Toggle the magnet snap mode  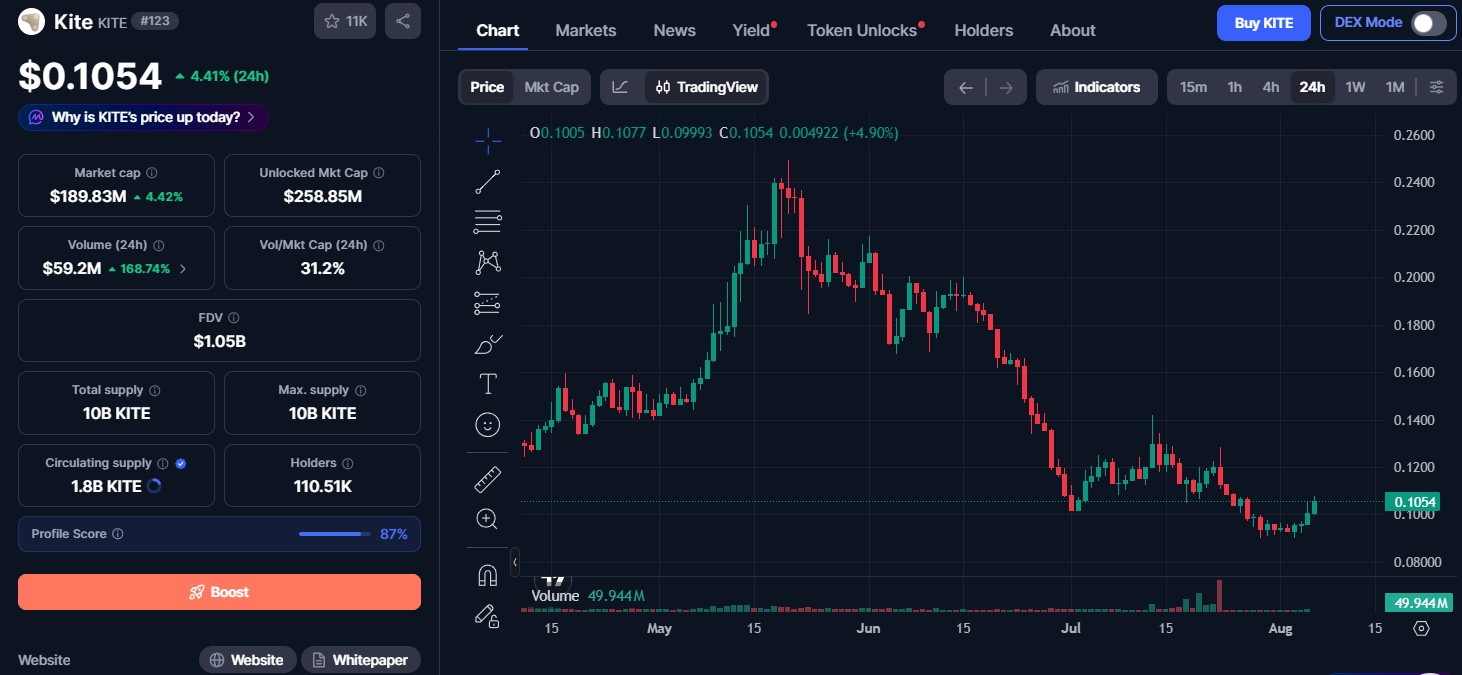click(x=488, y=575)
